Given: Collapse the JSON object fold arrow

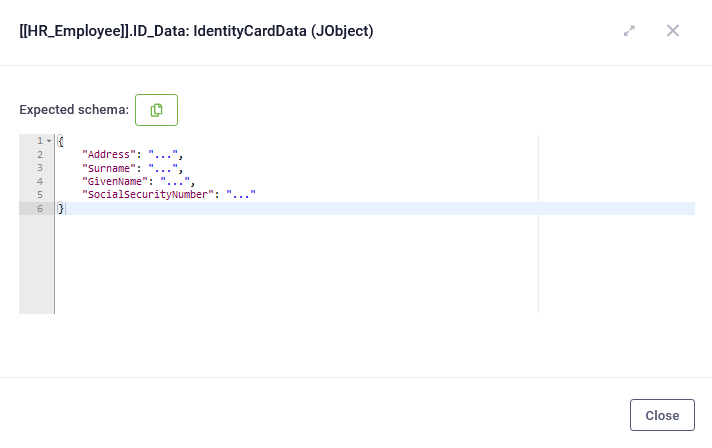Looking at the screenshot, I should [49, 141].
